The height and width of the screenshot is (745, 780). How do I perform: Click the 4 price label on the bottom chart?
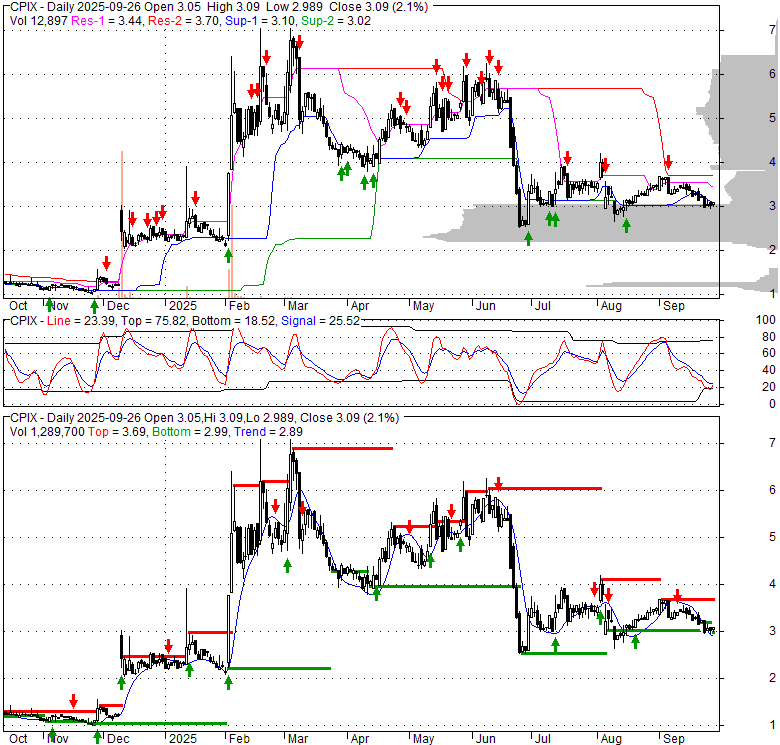click(772, 584)
